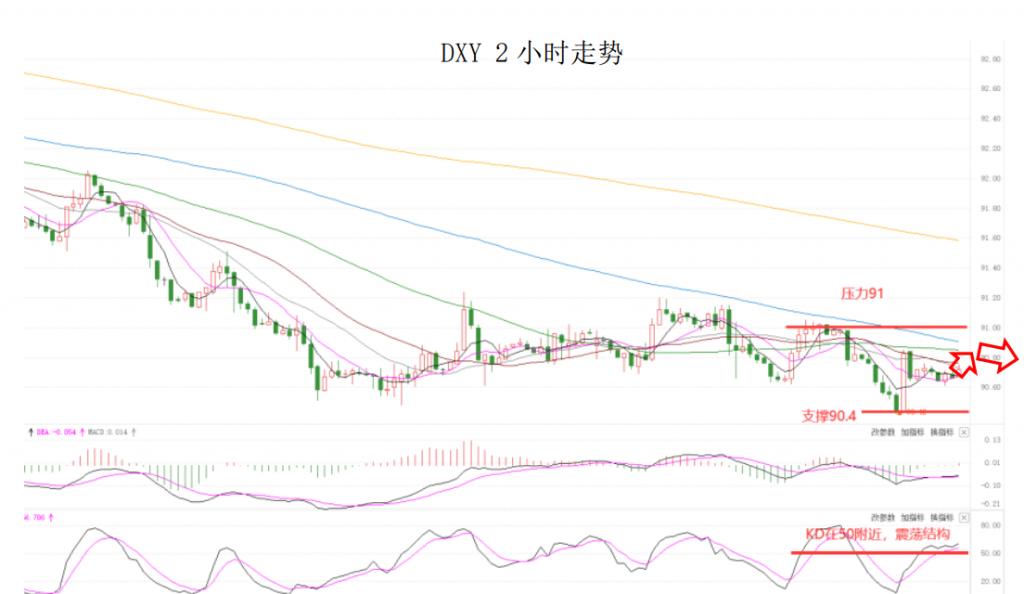Click 换指标 in the KD panel
Image resolution: width=1024 pixels, height=594 pixels.
click(x=942, y=518)
